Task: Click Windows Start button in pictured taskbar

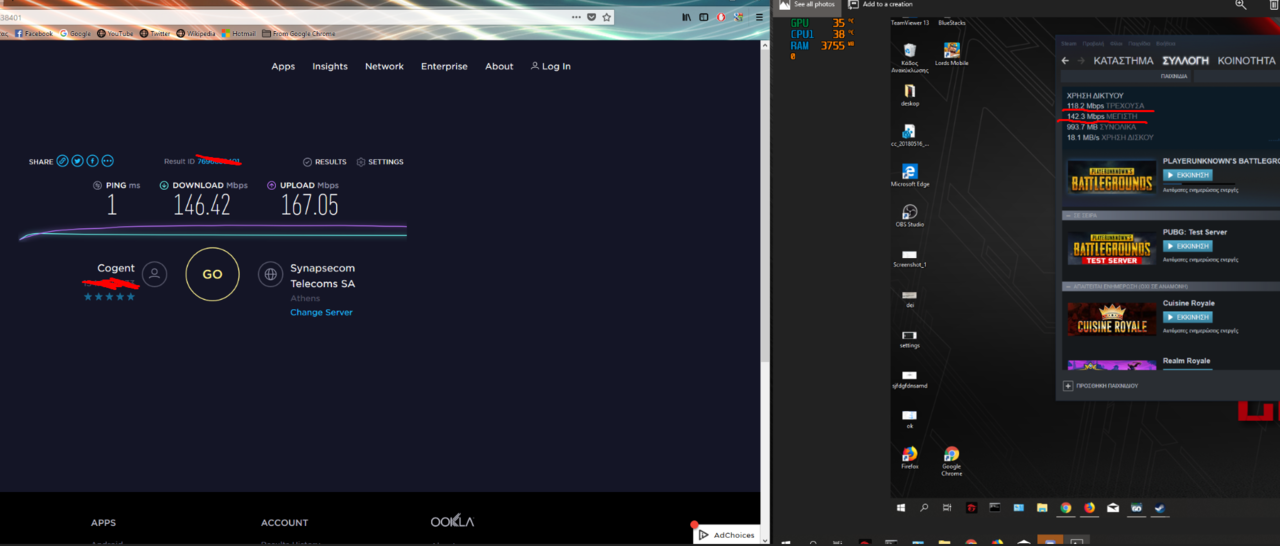Action: pos(902,508)
